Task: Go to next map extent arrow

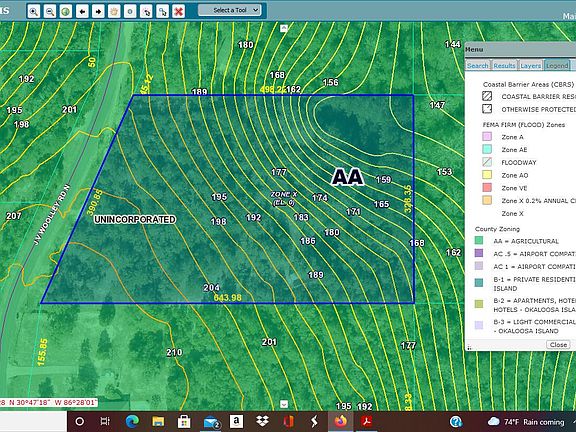Action: tap(98, 11)
